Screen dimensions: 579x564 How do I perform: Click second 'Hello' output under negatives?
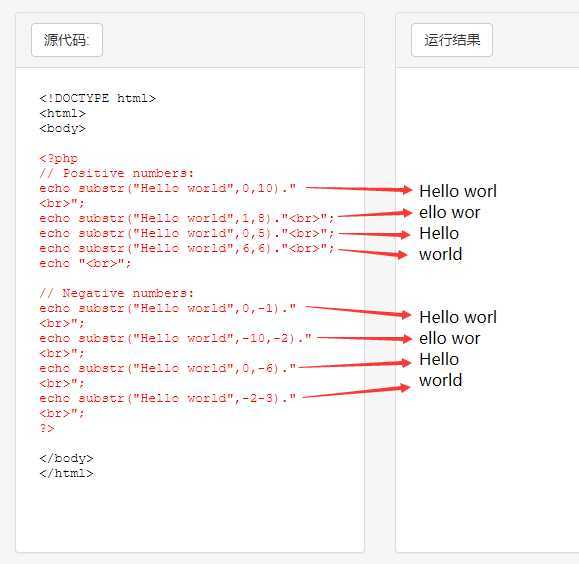[439, 359]
